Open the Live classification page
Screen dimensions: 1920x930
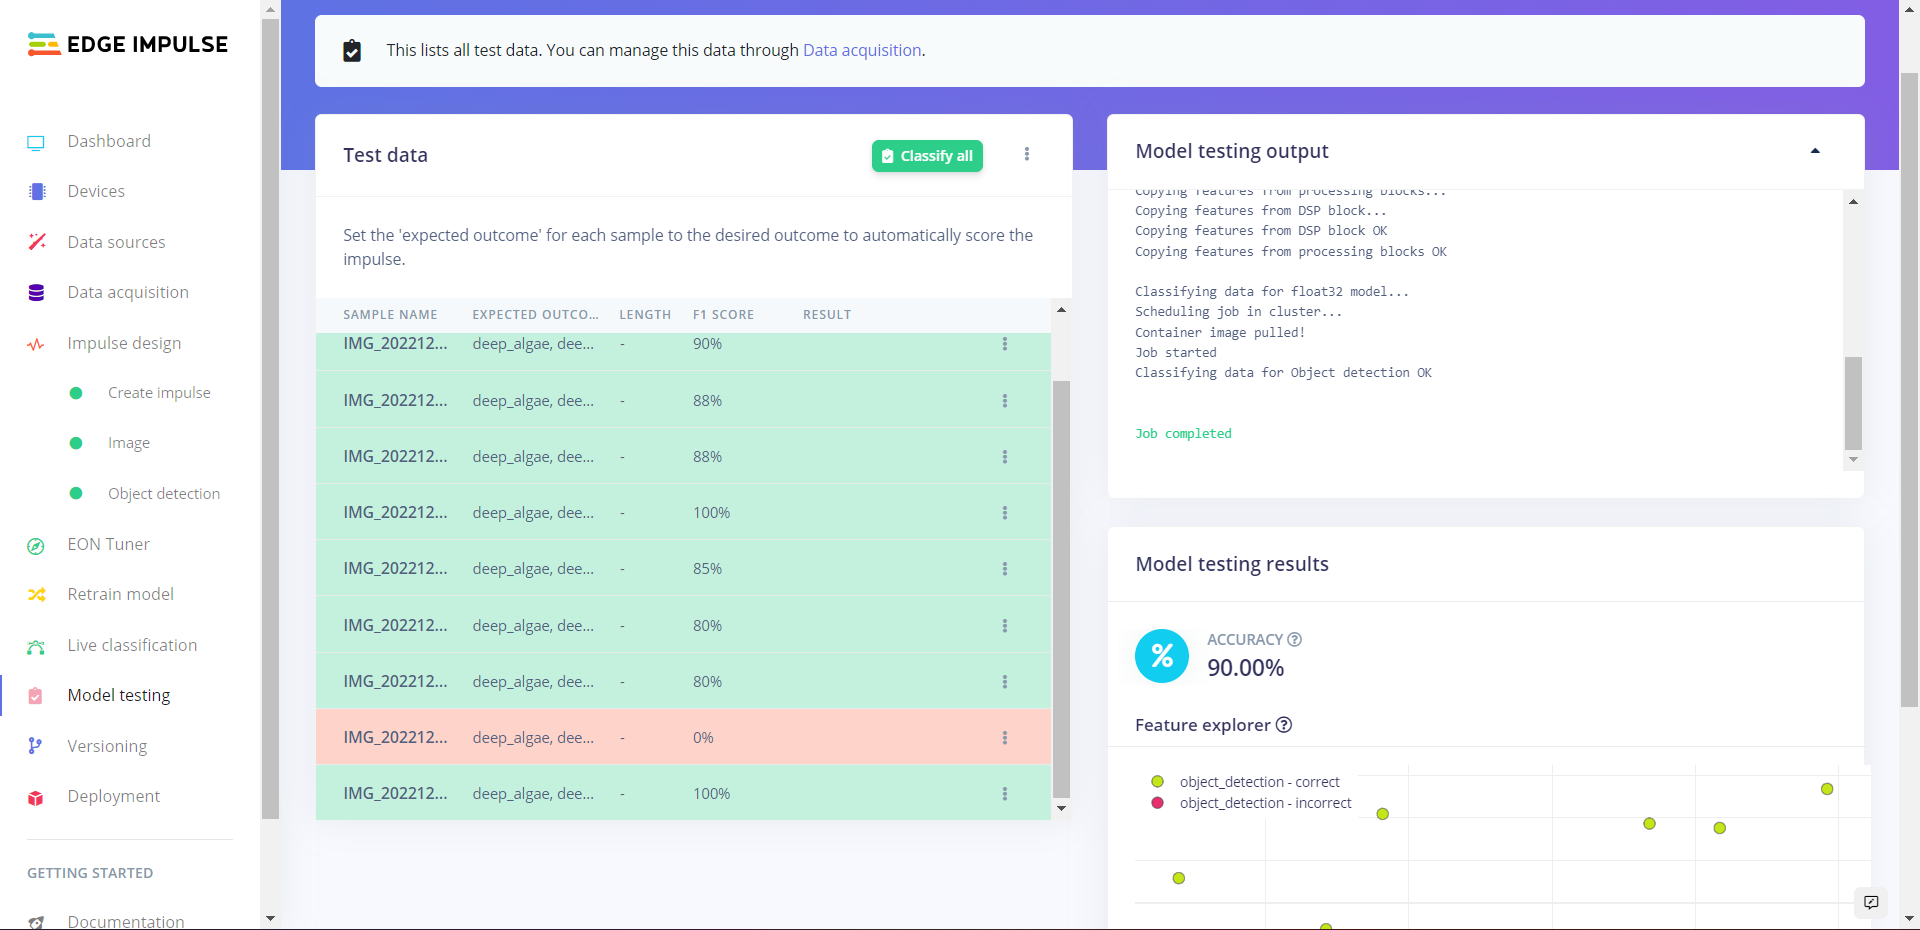[x=132, y=645]
